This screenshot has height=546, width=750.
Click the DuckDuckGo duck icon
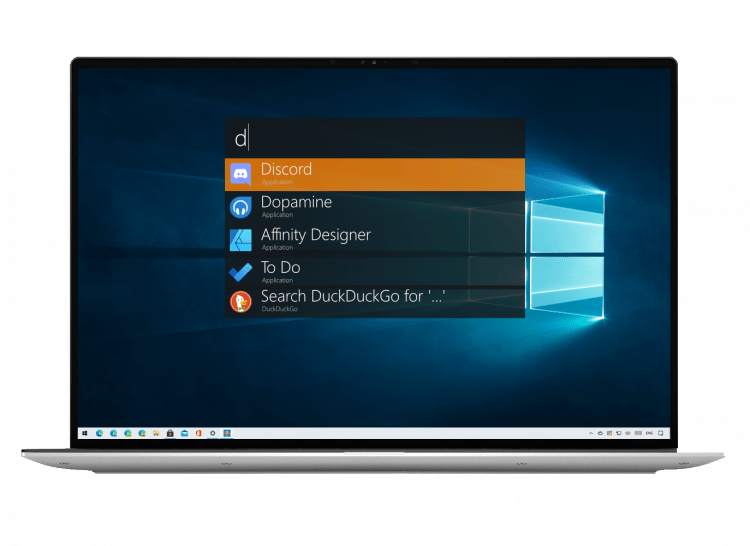tap(241, 302)
